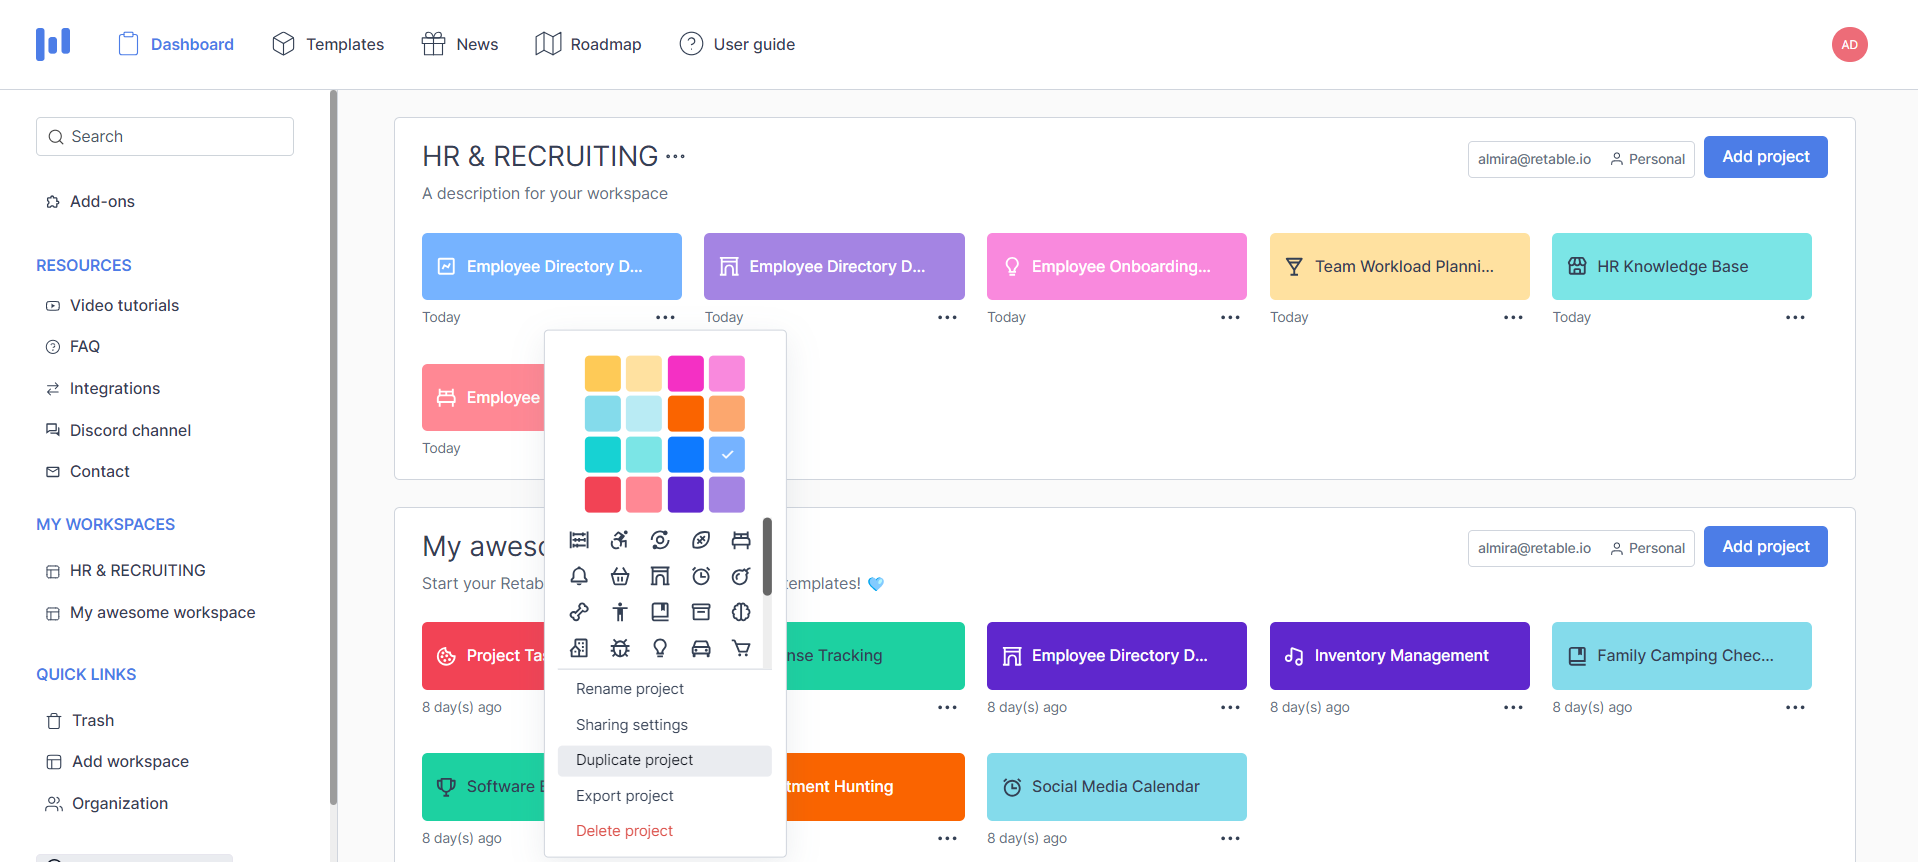Pick the abacus icon in icon picker
Image resolution: width=1918 pixels, height=862 pixels.
point(579,540)
